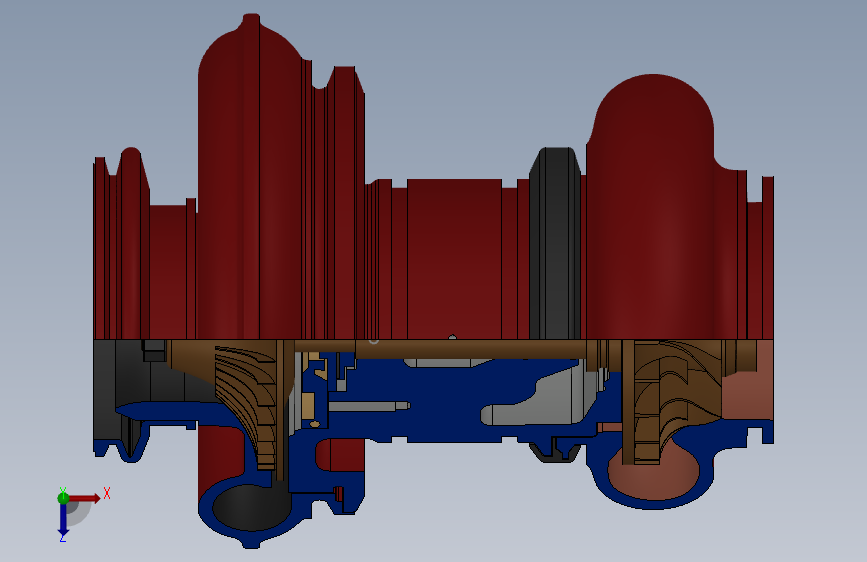The width and height of the screenshot is (867, 562).
Task: Select the black circular compressor volute cavity
Action: coord(252,507)
